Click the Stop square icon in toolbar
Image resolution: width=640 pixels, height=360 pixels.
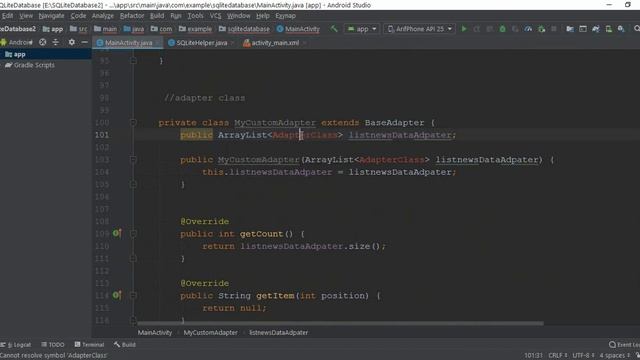554,29
